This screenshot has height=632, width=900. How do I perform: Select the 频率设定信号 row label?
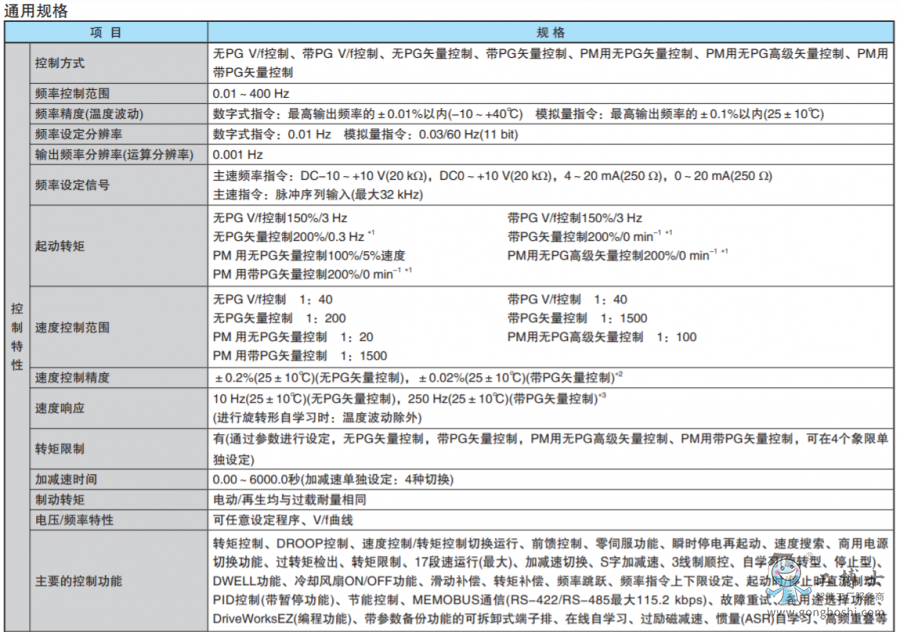point(72,185)
